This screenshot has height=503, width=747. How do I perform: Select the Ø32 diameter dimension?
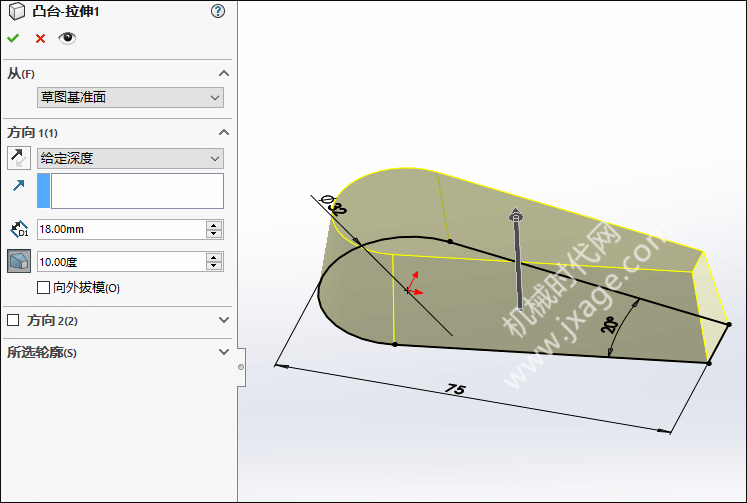tap(334, 206)
